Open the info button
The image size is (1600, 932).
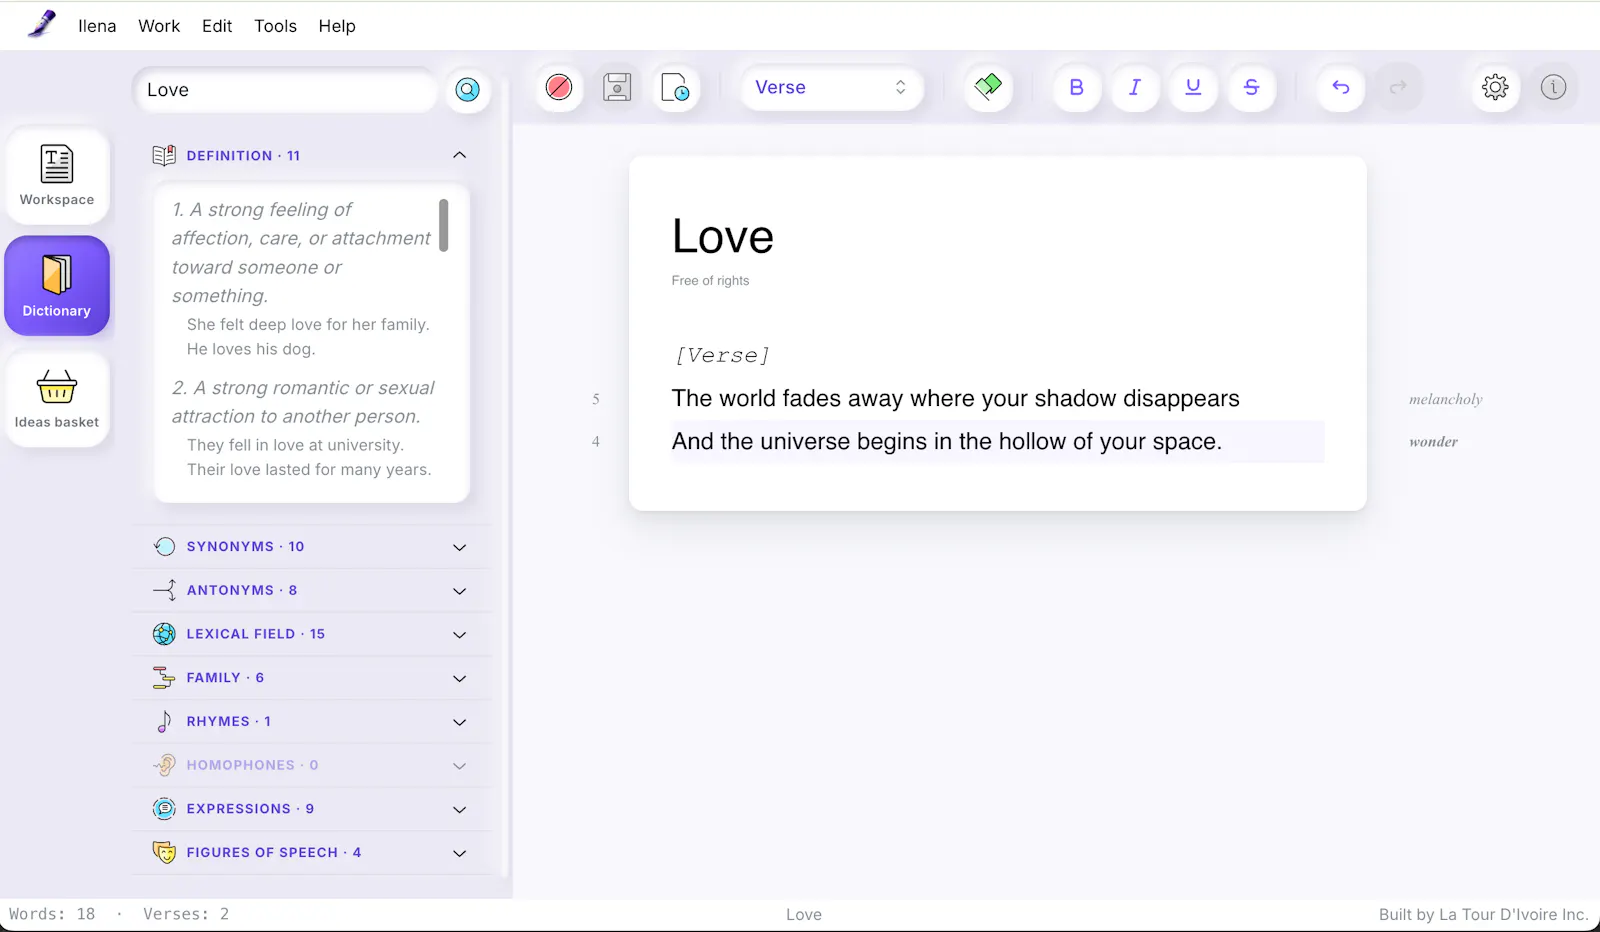1553,87
